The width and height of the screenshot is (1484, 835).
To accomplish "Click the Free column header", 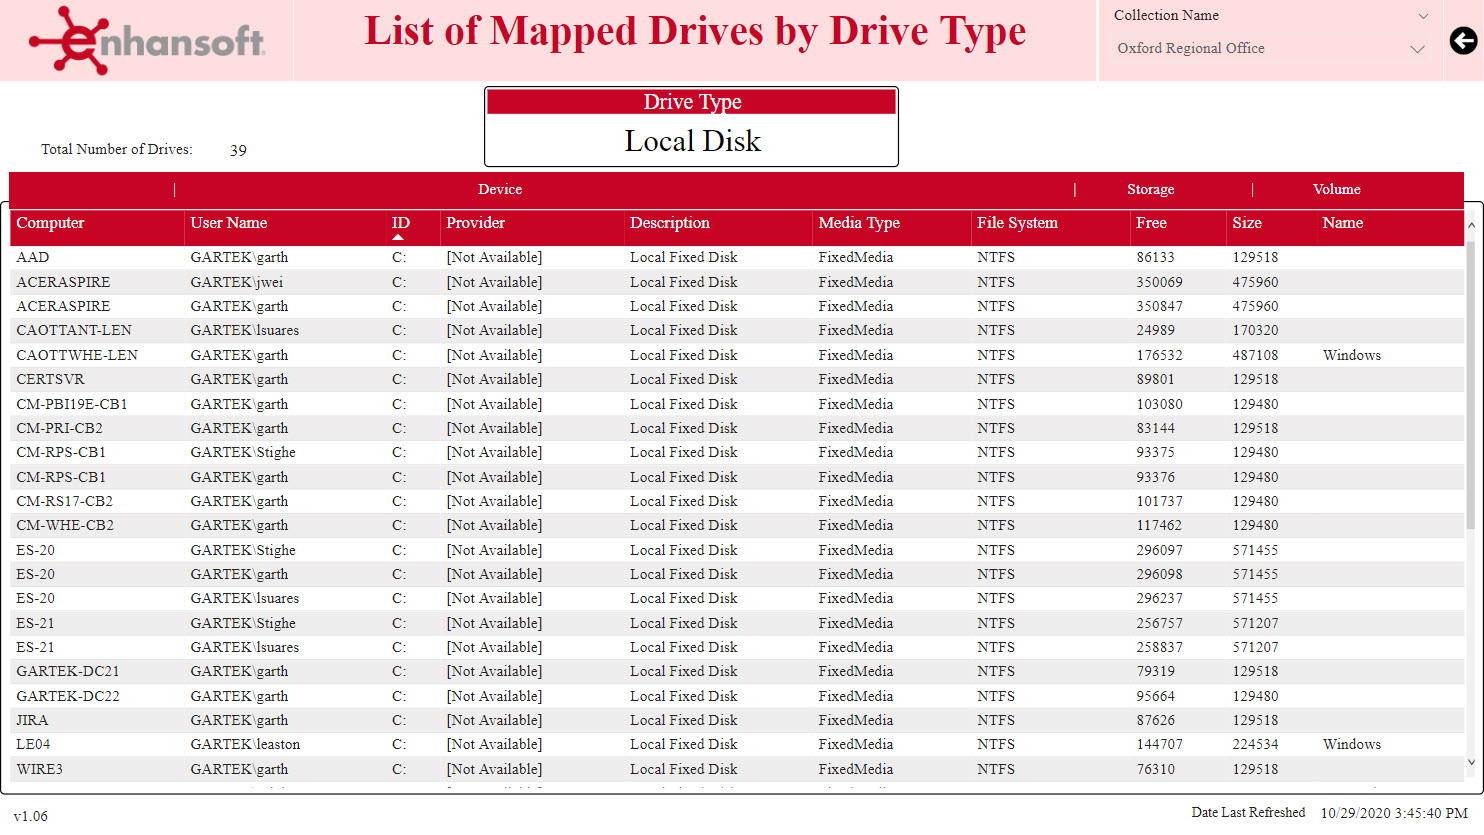I will coord(1151,222).
